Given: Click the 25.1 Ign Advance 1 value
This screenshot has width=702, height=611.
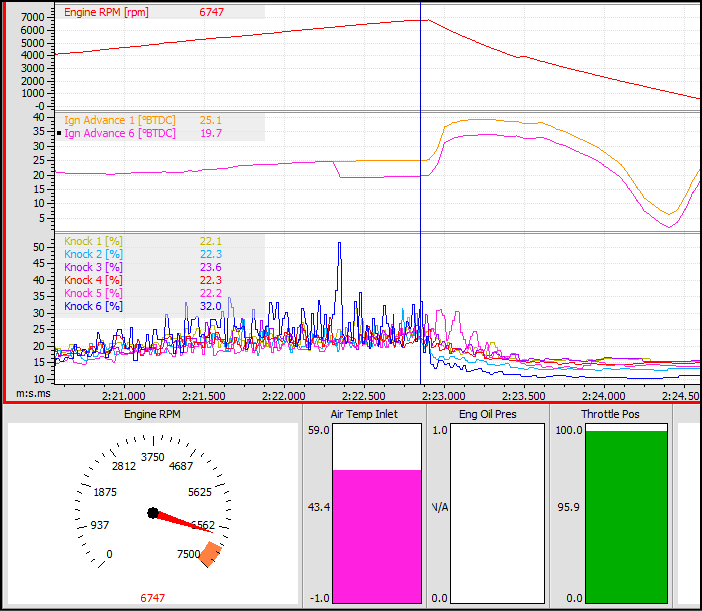Looking at the screenshot, I should click(x=210, y=120).
